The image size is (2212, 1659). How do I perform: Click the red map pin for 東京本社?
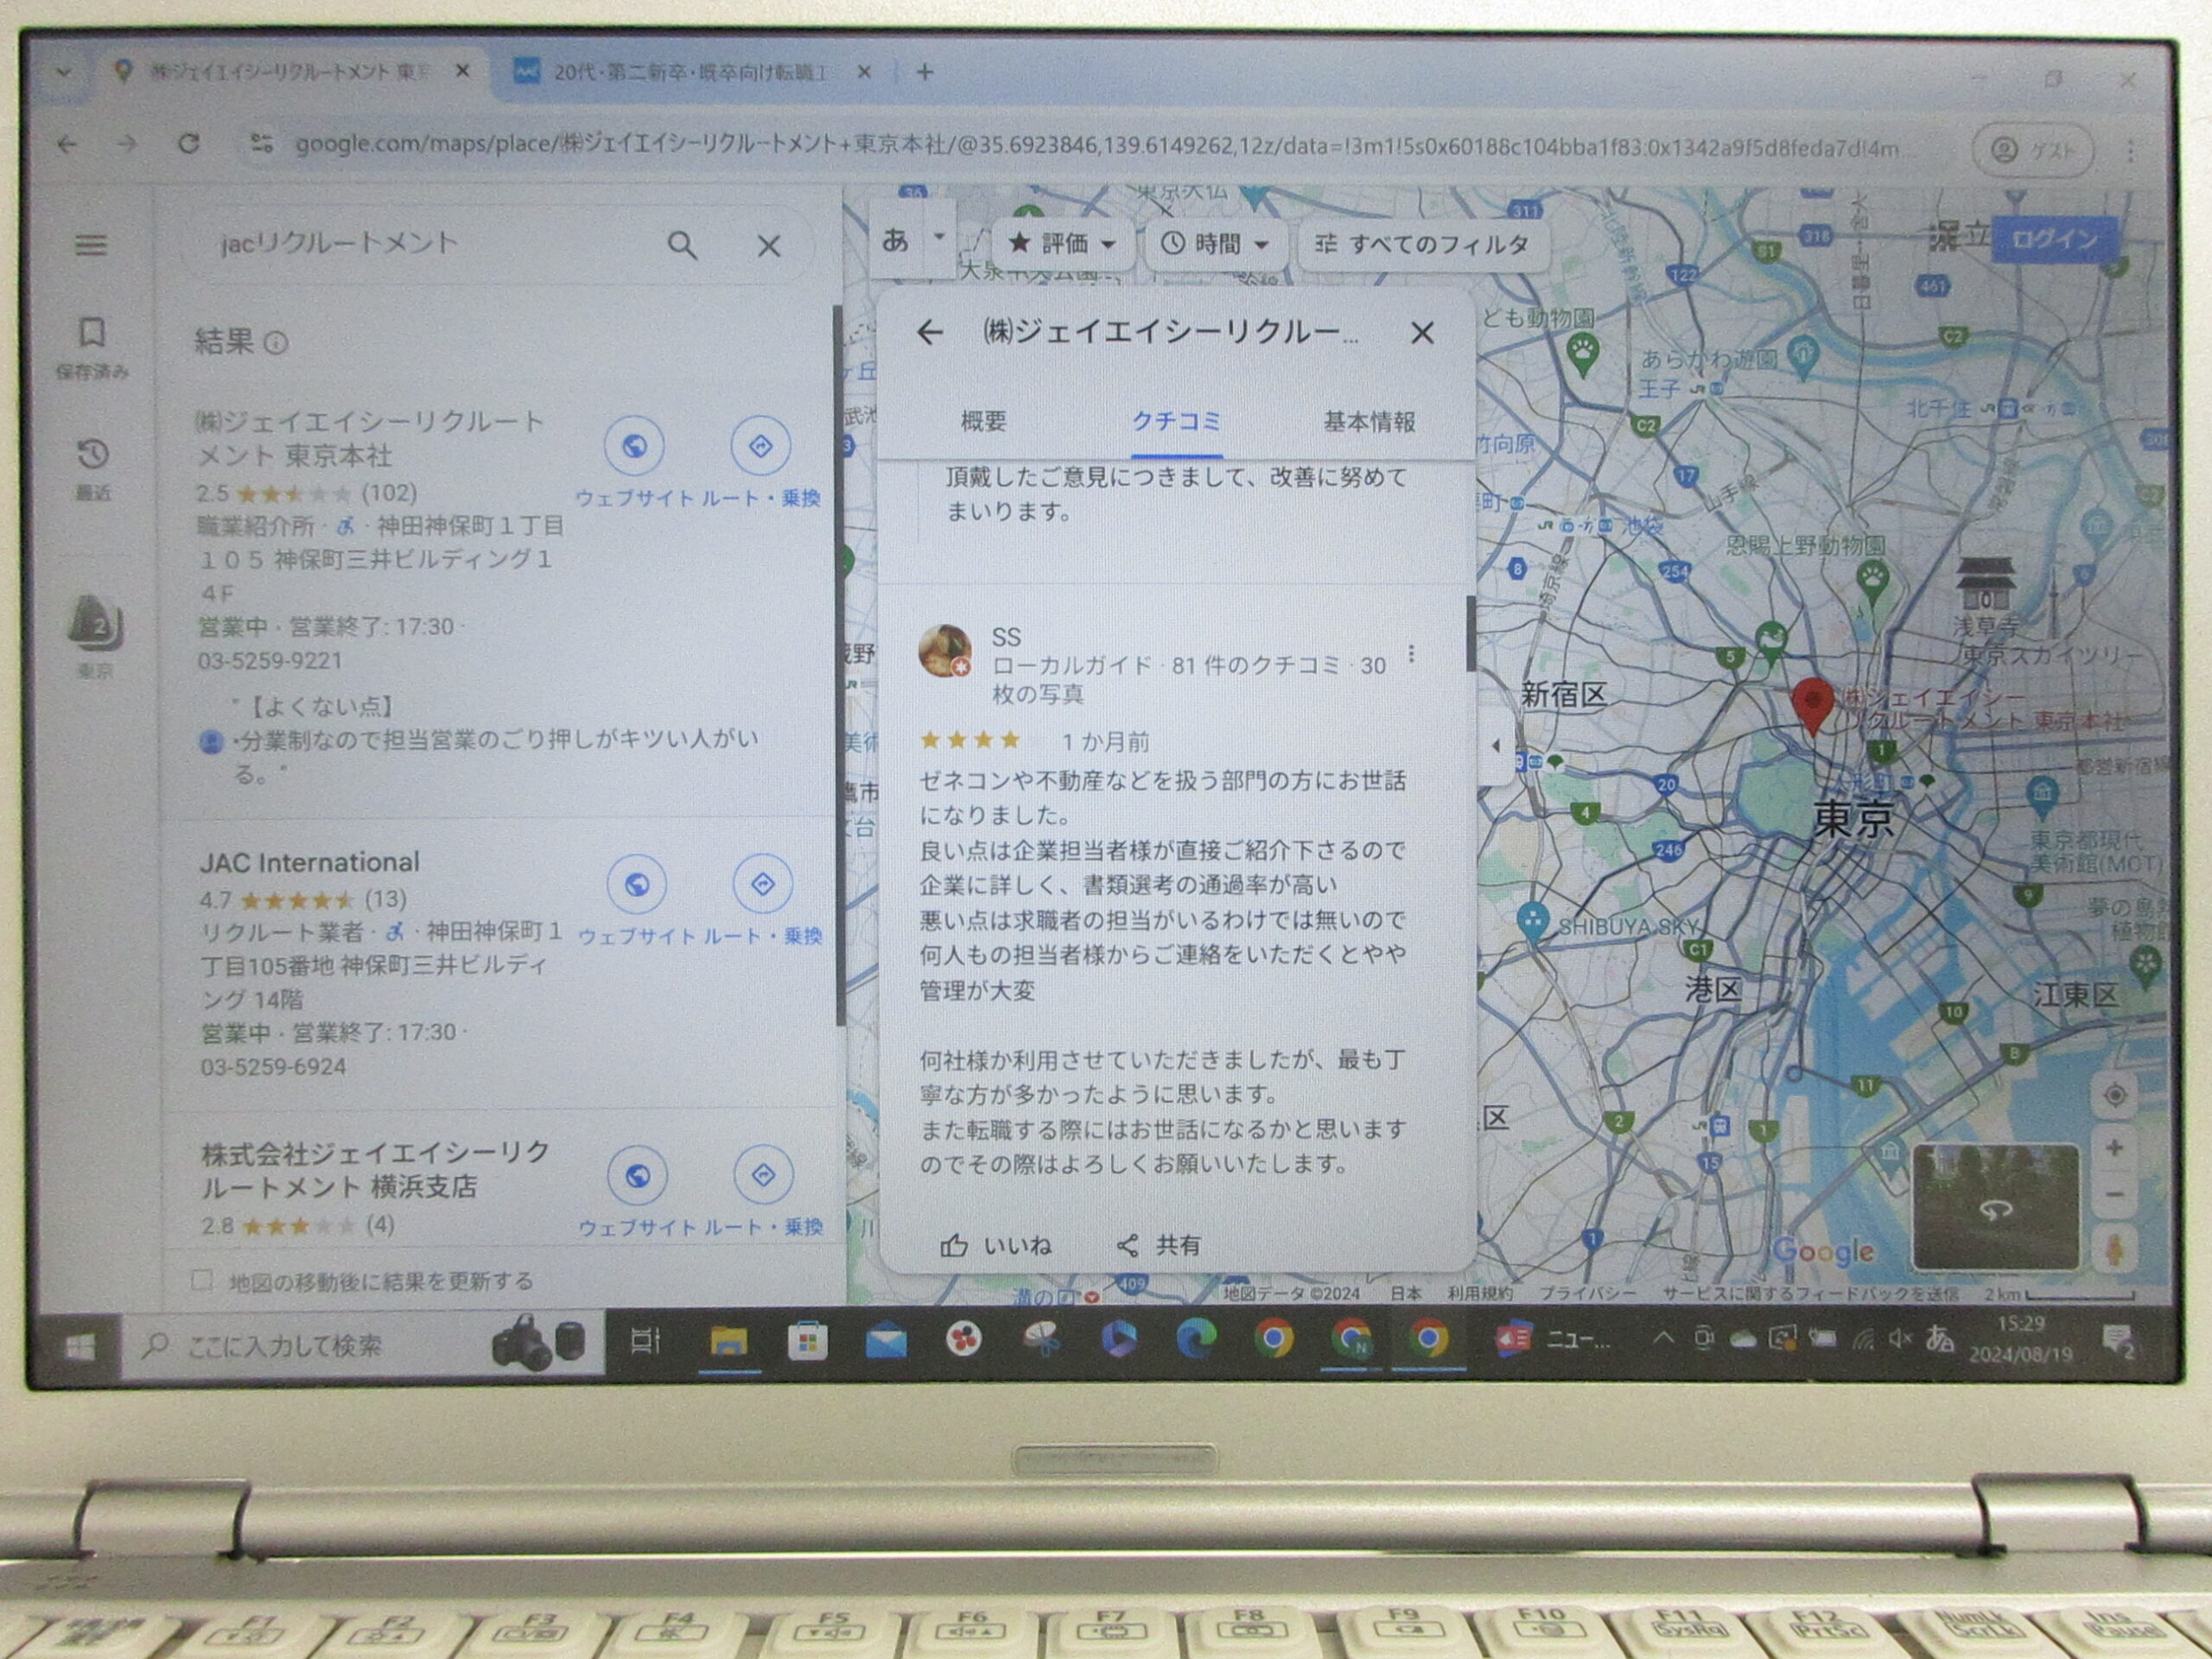point(1812,705)
